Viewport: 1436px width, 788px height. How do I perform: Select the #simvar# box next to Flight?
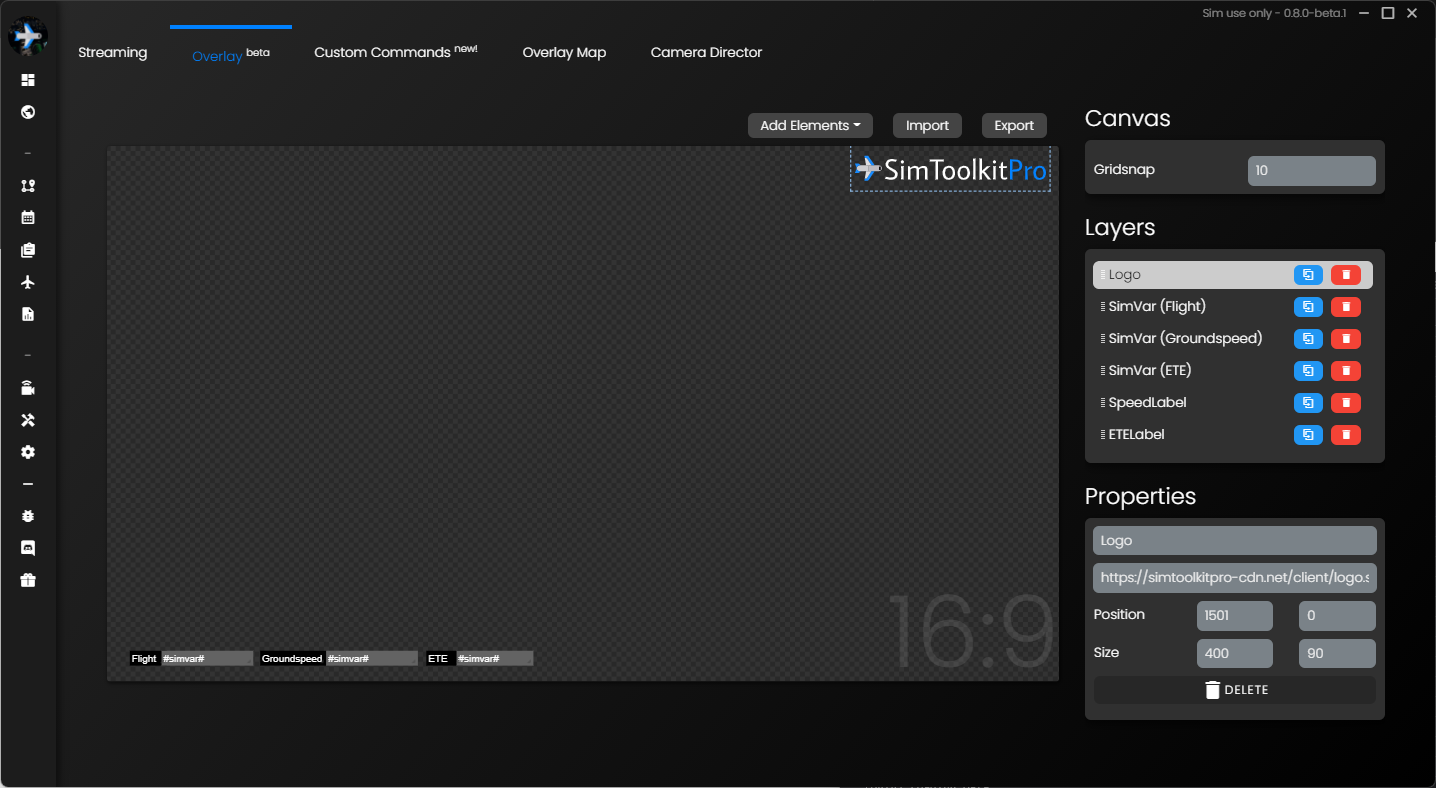[x=207, y=659]
